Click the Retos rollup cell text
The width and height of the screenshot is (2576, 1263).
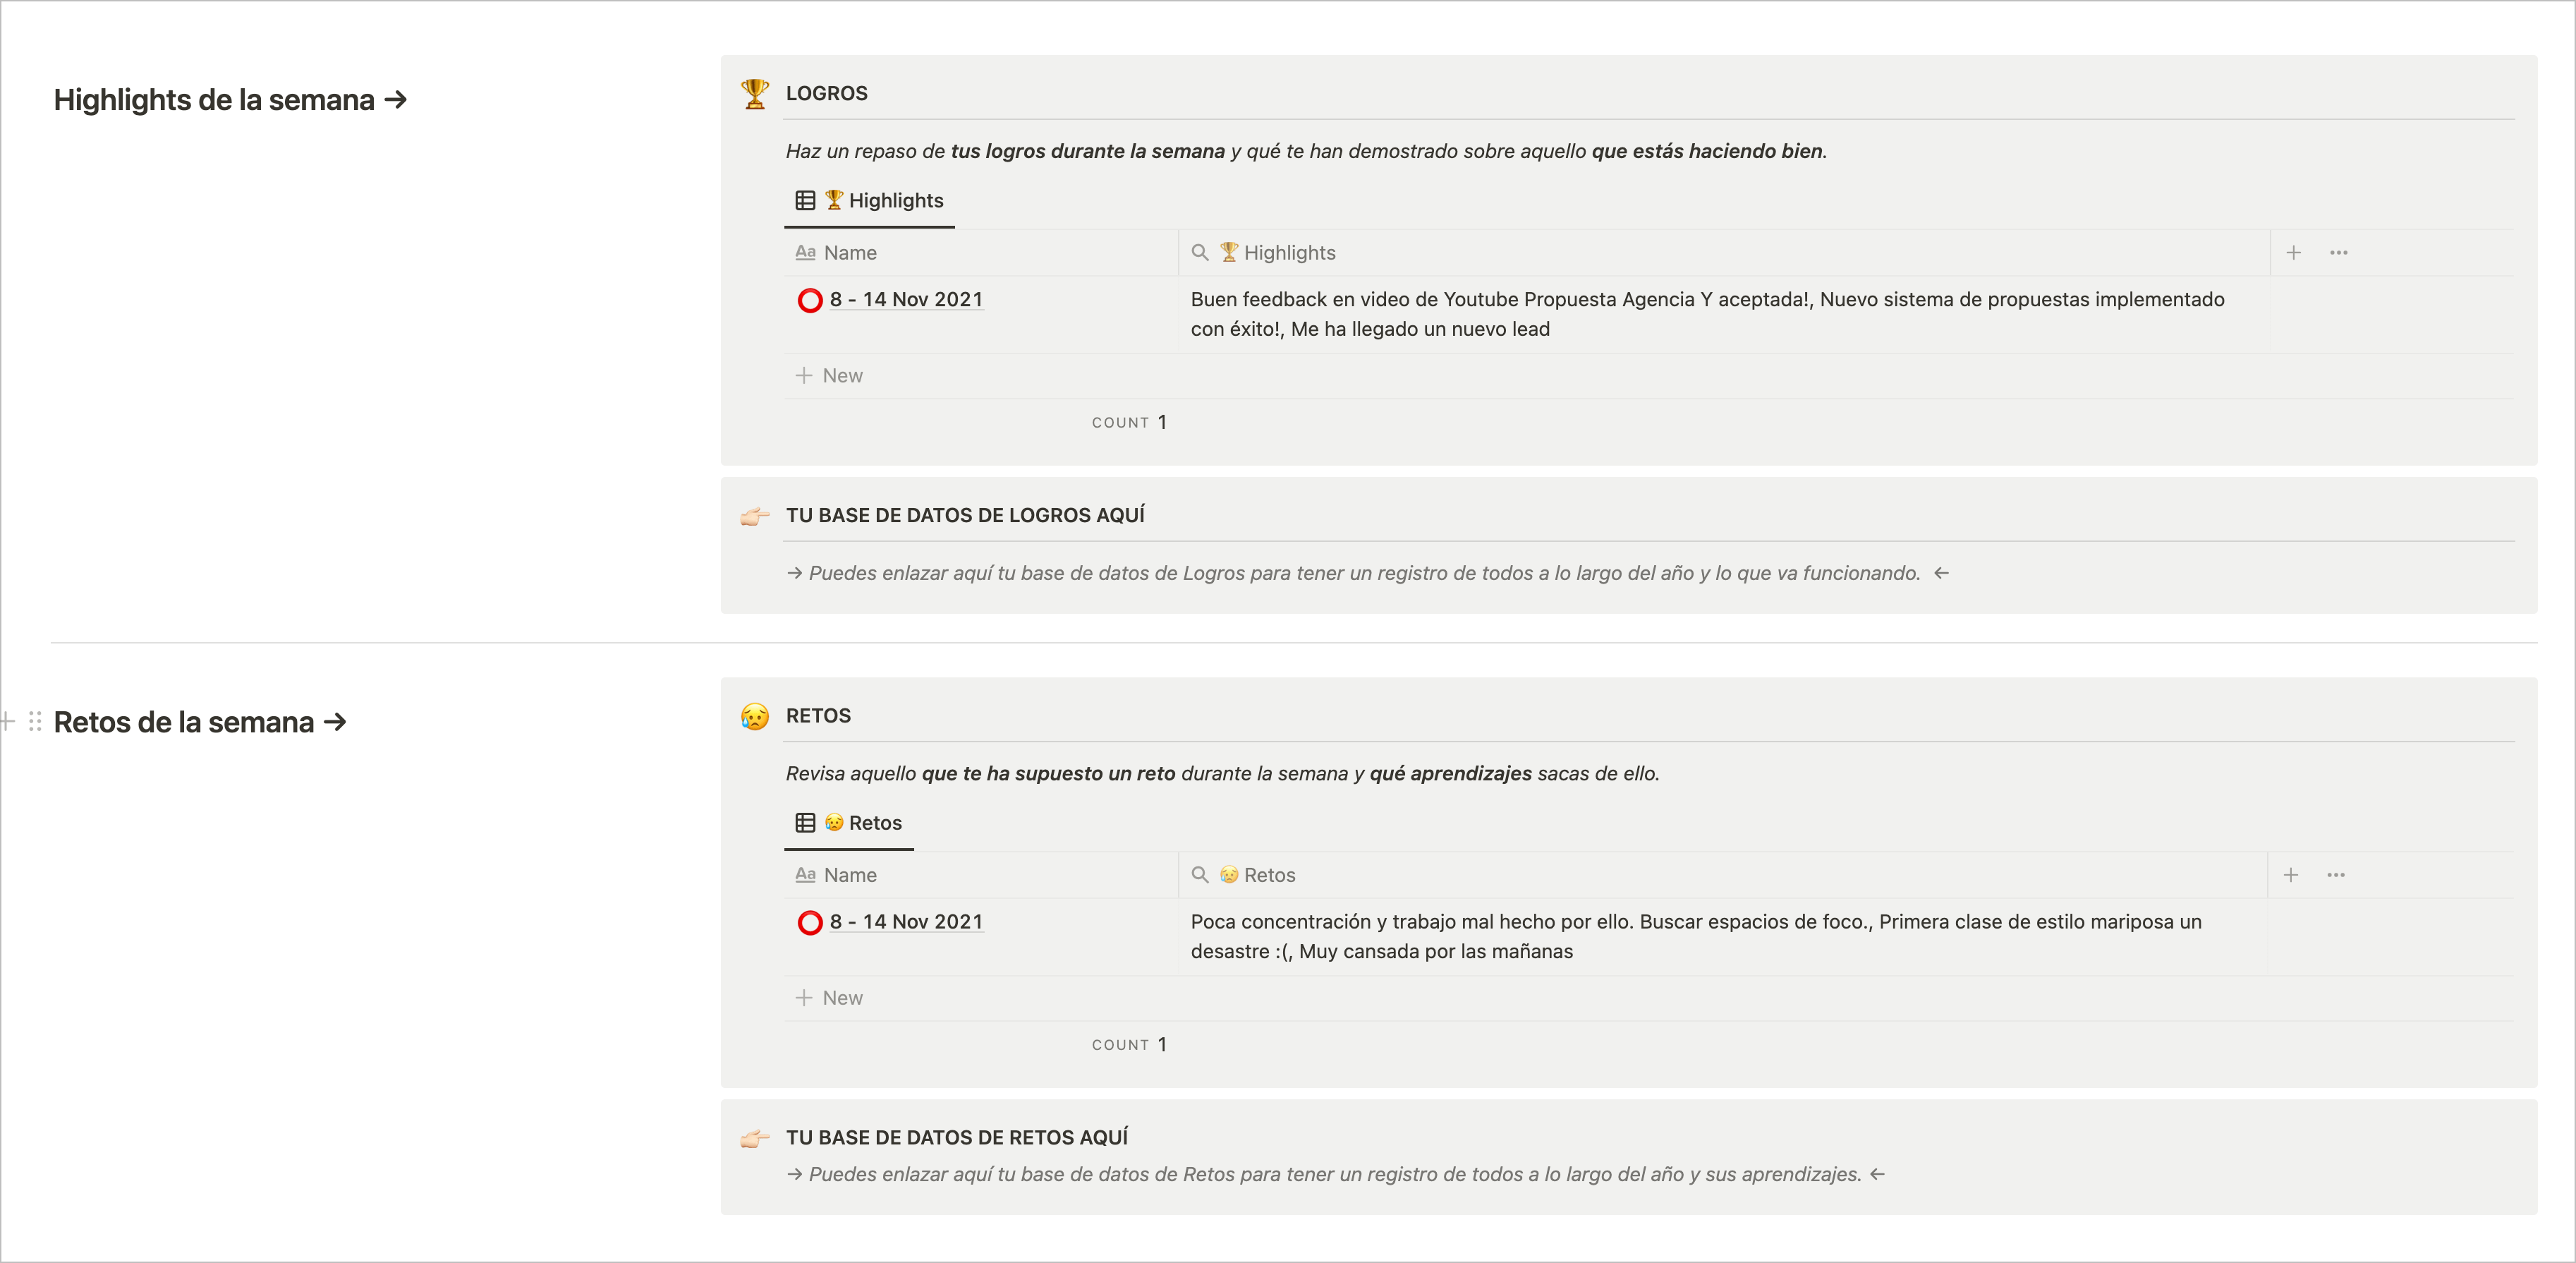1695,936
